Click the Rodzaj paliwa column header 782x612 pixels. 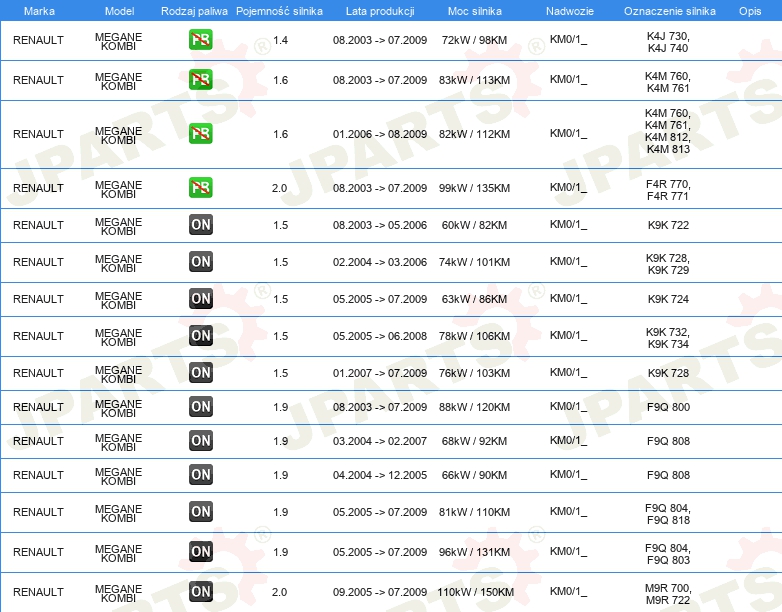(194, 11)
